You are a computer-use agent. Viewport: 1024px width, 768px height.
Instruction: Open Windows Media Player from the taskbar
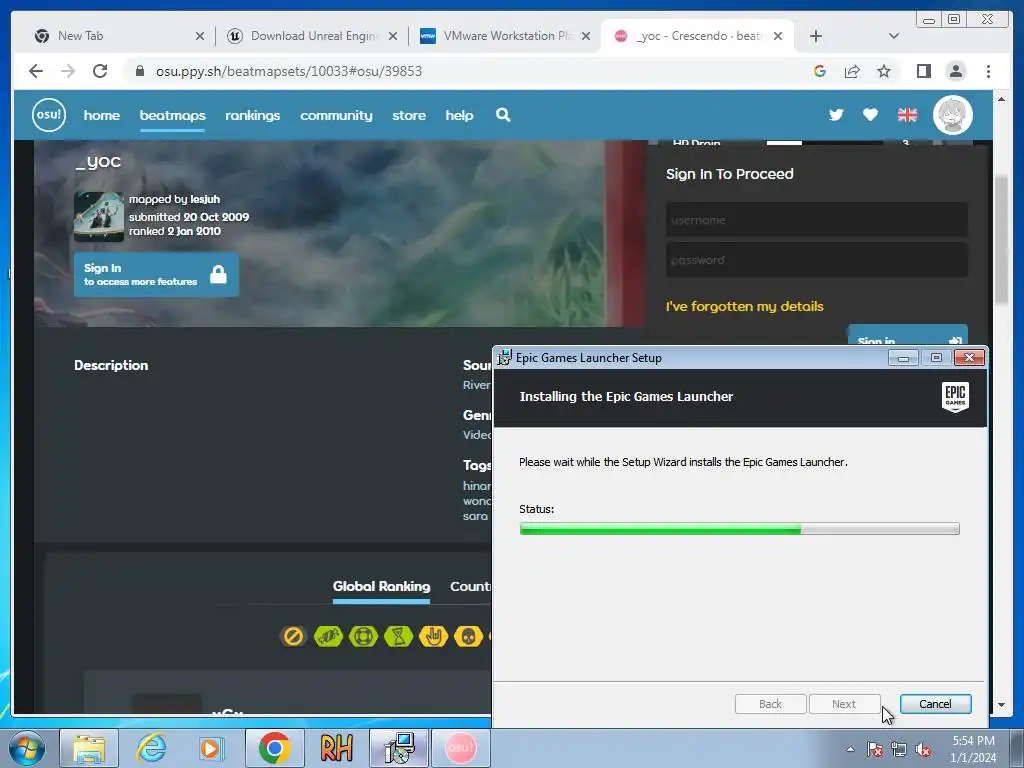coord(211,748)
